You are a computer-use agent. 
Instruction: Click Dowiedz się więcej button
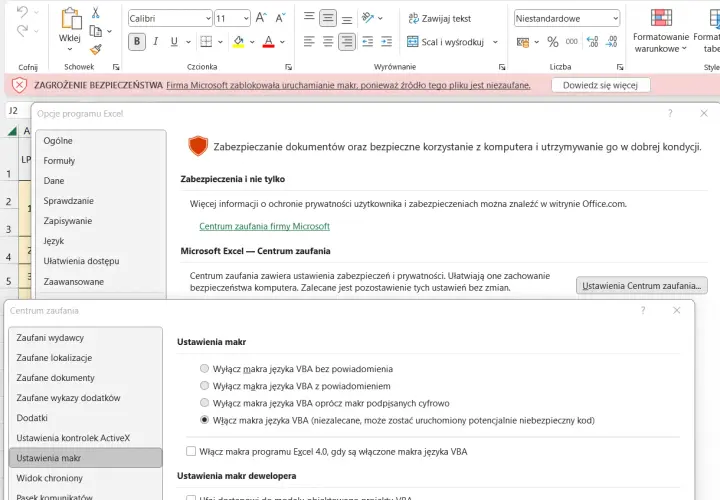tap(601, 85)
